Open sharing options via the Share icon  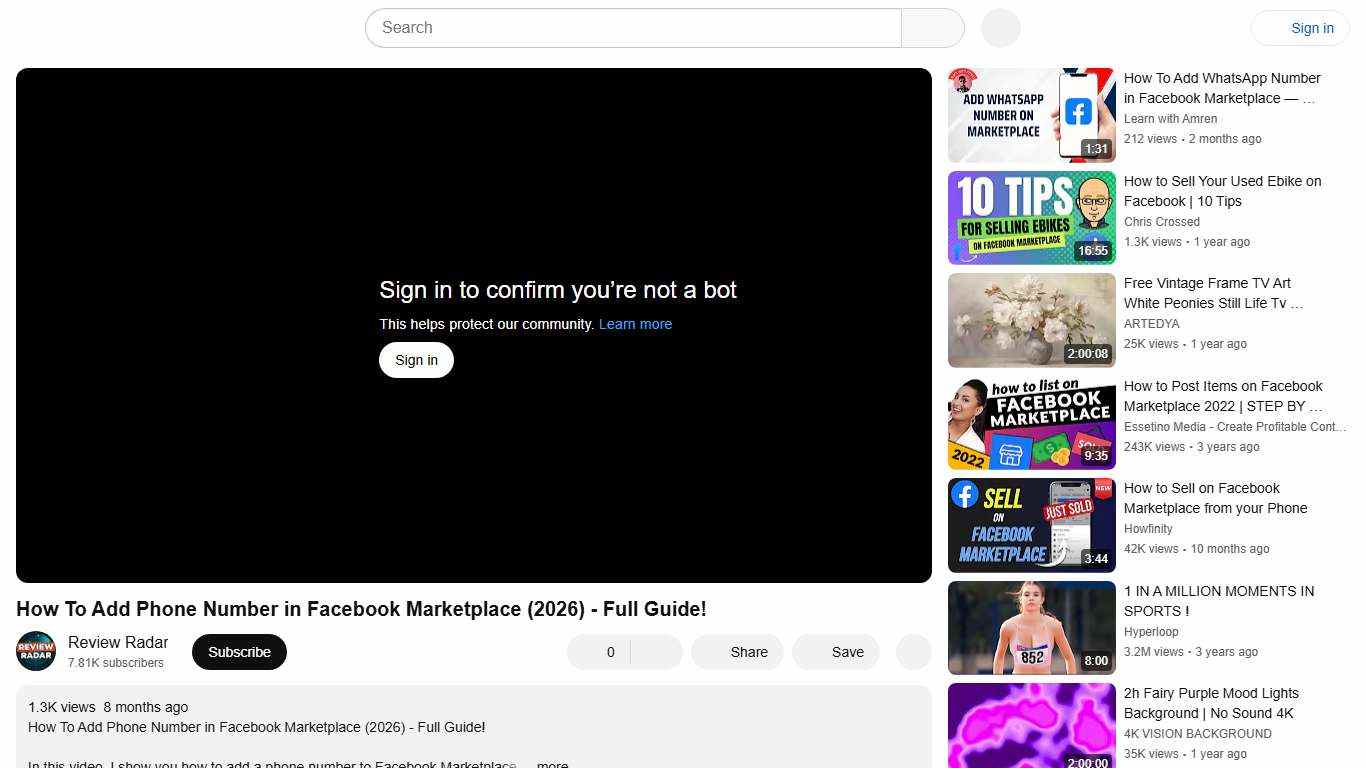[737, 651]
